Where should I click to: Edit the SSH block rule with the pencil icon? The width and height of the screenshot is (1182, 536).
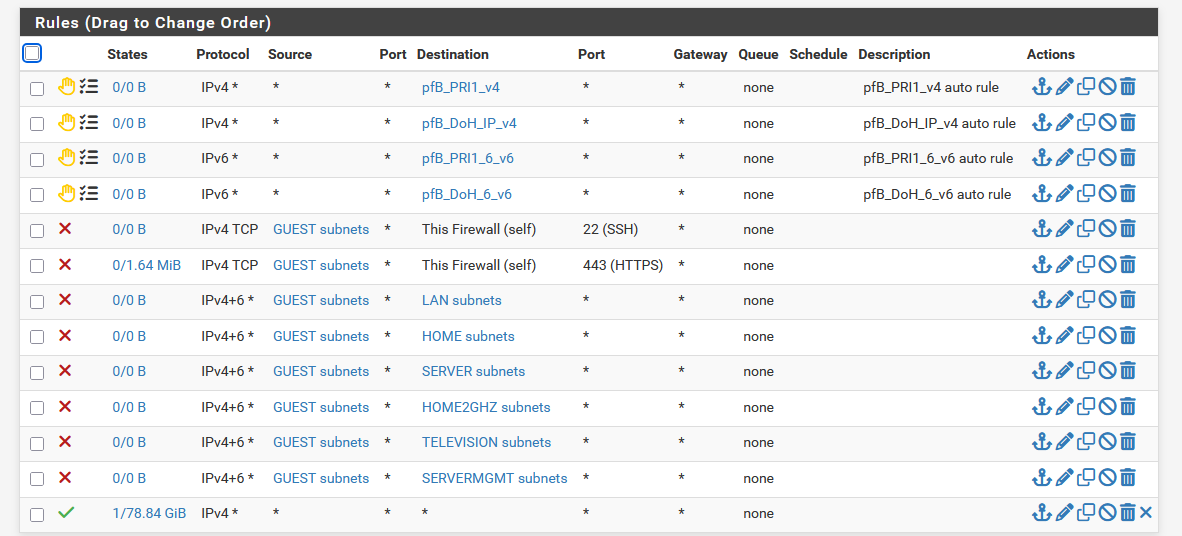click(x=1064, y=228)
